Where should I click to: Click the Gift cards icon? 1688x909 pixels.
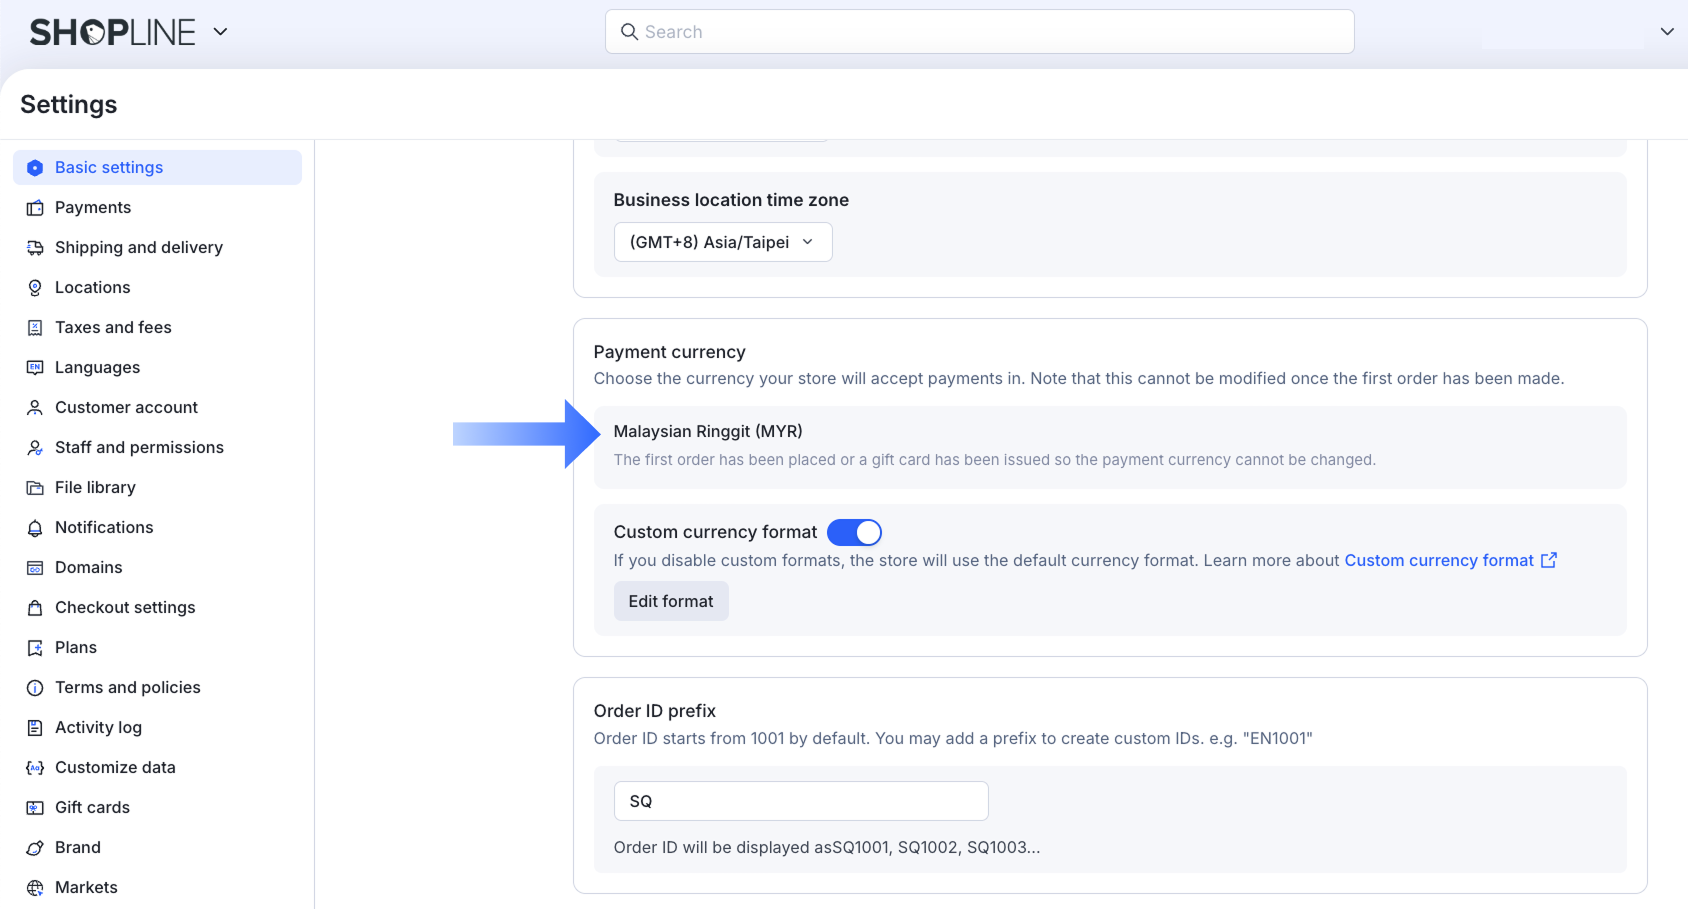point(35,808)
